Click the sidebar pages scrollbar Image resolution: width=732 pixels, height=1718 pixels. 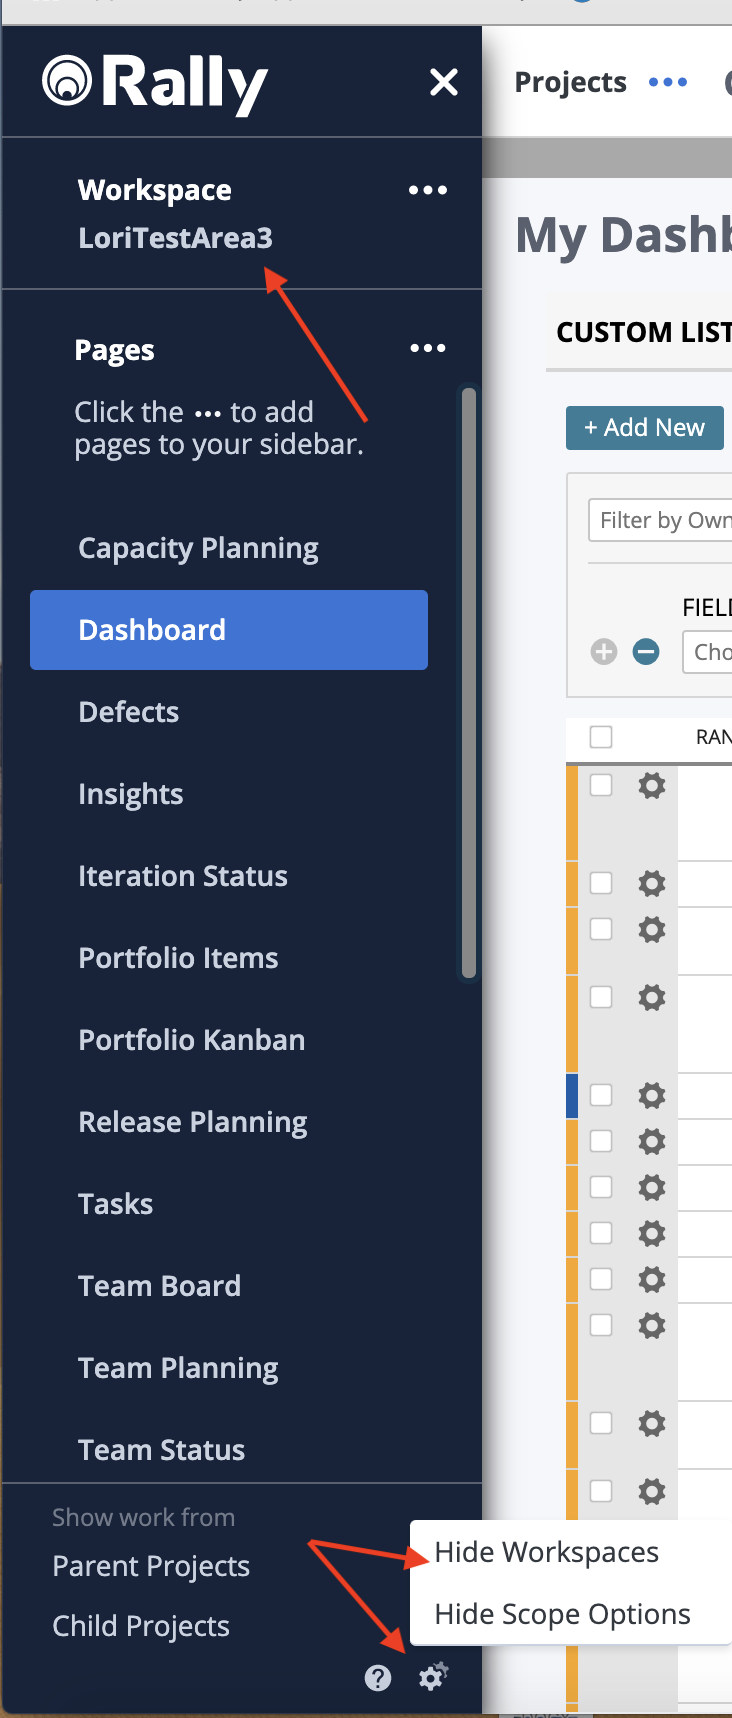468,680
